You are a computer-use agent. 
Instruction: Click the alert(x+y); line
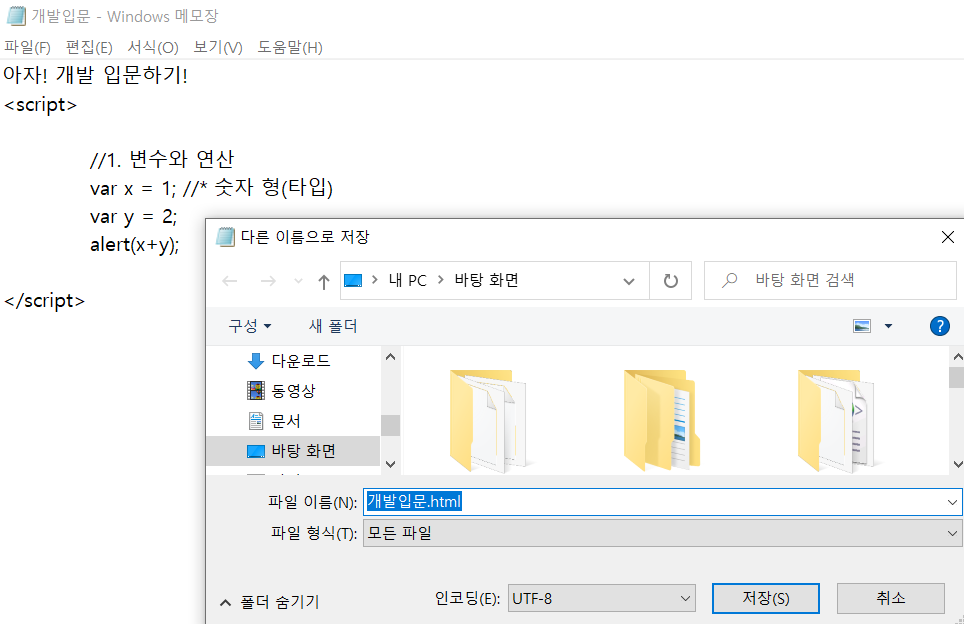(x=135, y=245)
